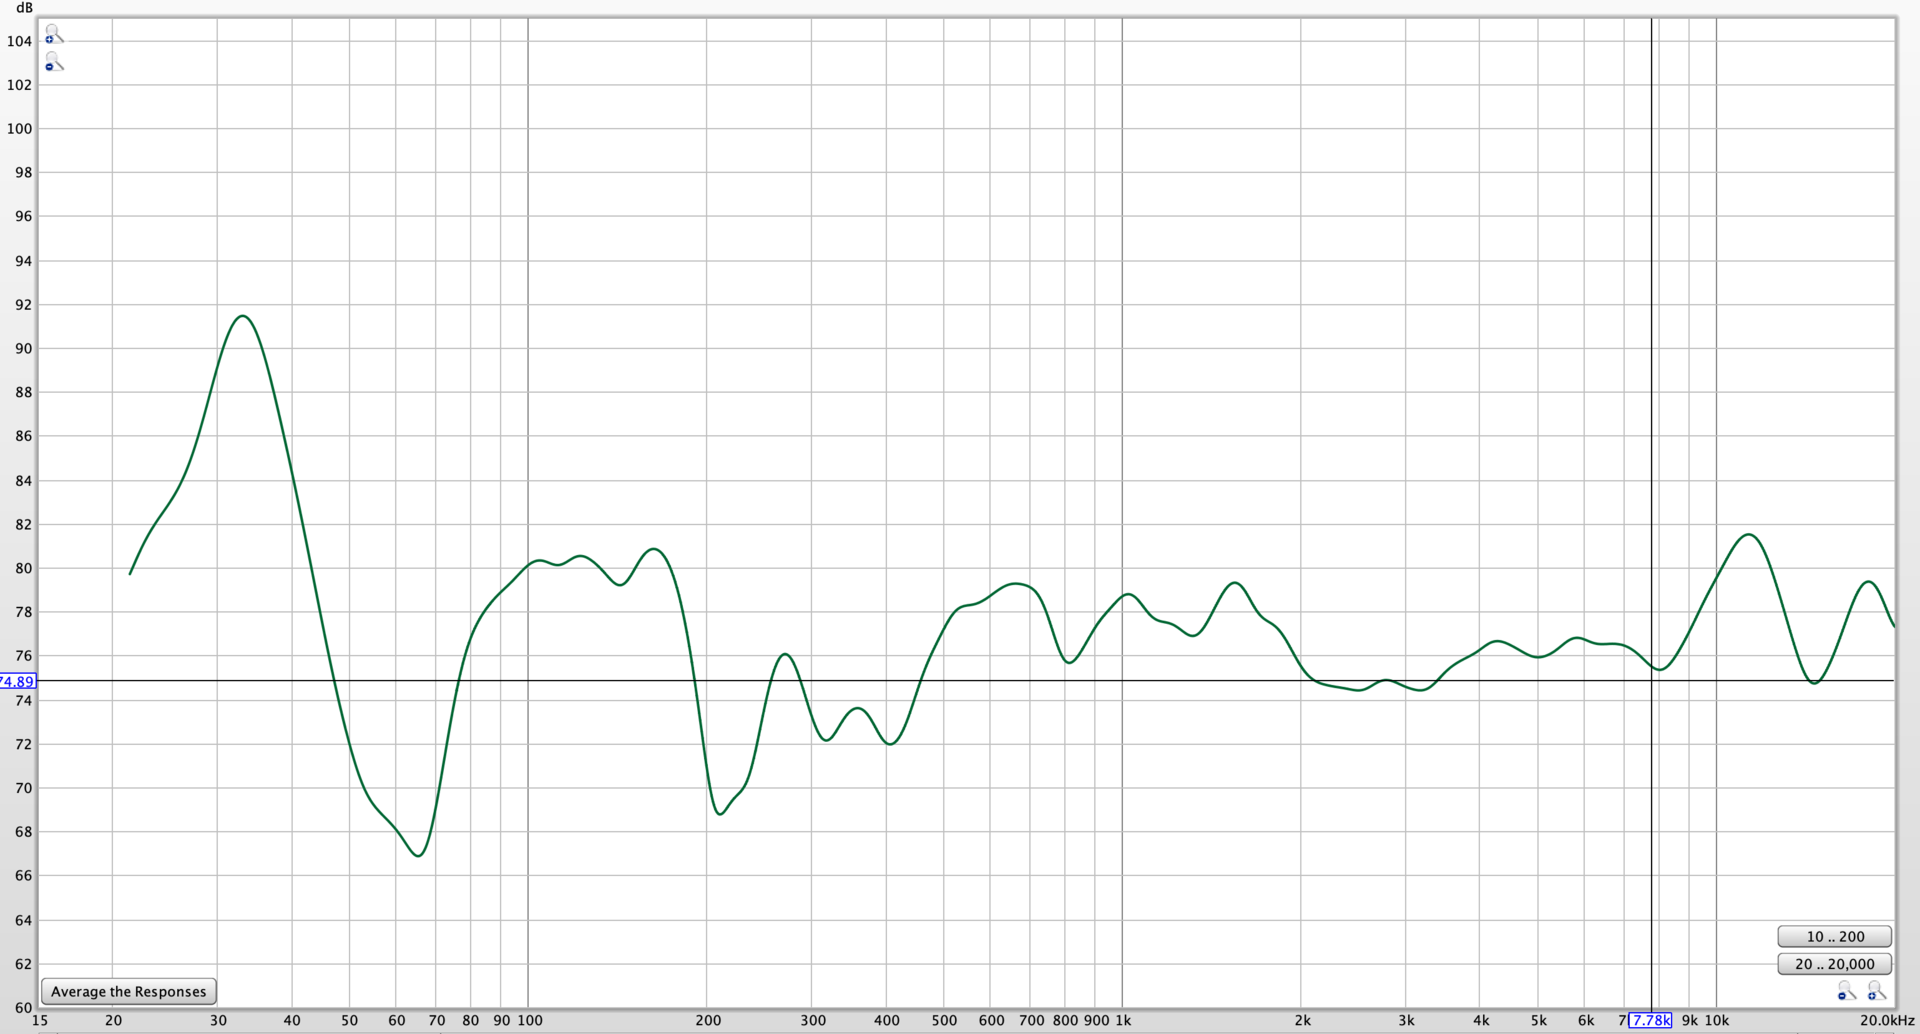This screenshot has width=1920, height=1034.
Task: Click the 74.89 cursor level readout
Action: click(18, 681)
